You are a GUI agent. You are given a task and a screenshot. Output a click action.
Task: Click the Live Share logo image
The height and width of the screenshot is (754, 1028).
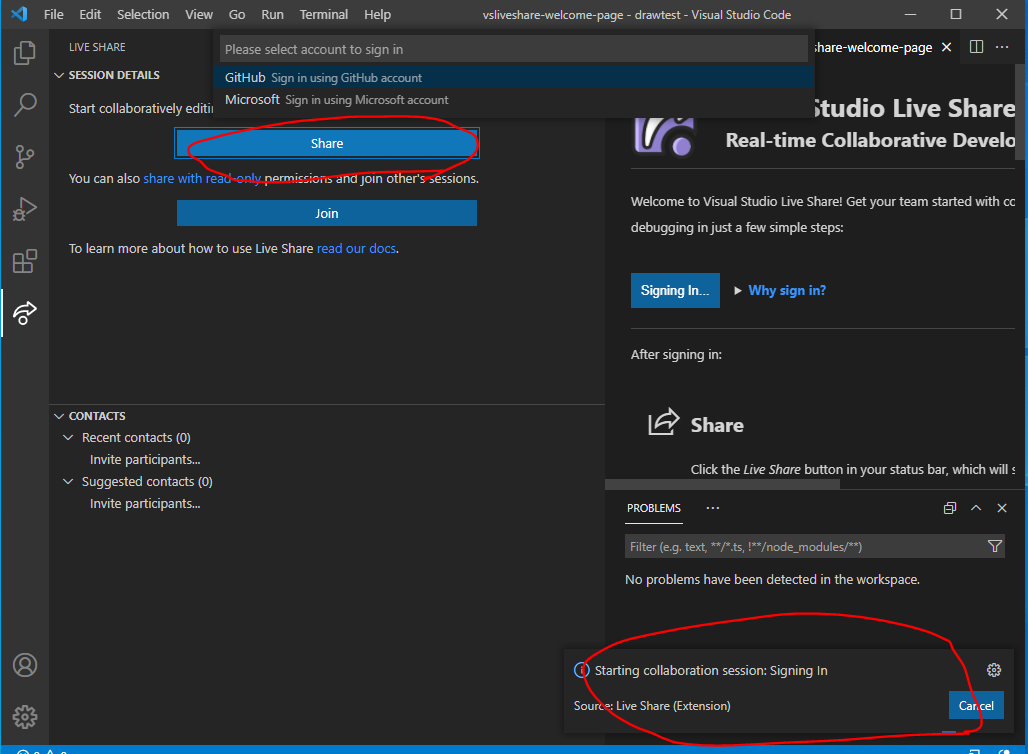point(663,136)
